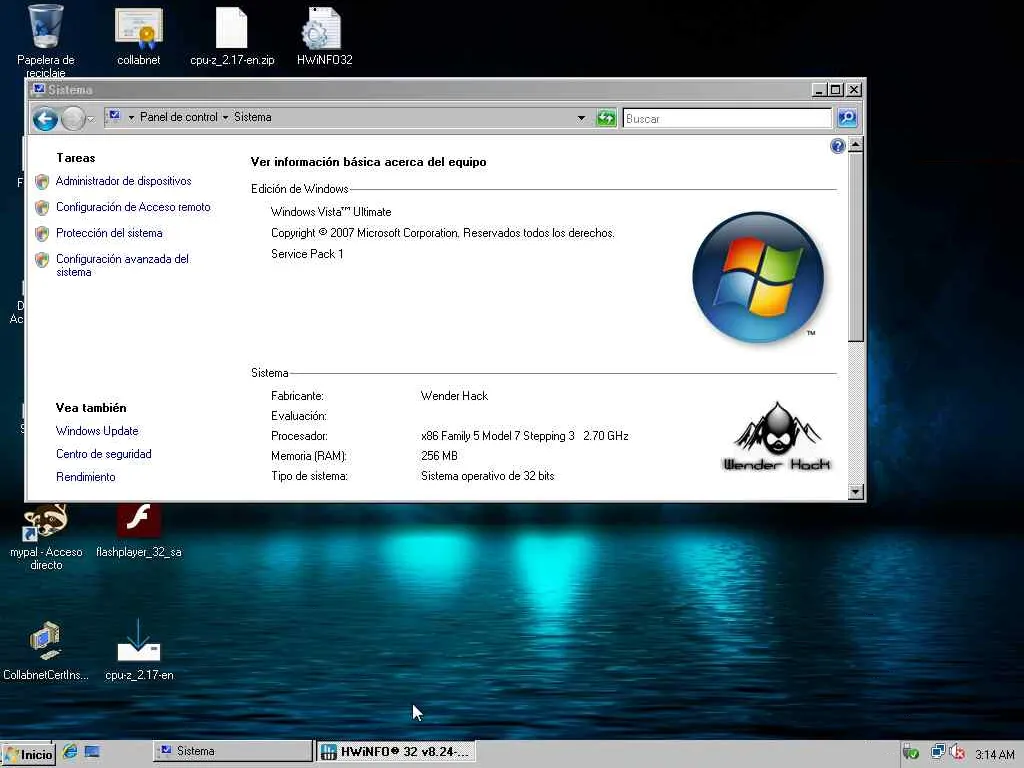Click the 'x86 Family 5 Model 7 Stepping 3' value
This screenshot has width=1024, height=768.
coord(498,436)
